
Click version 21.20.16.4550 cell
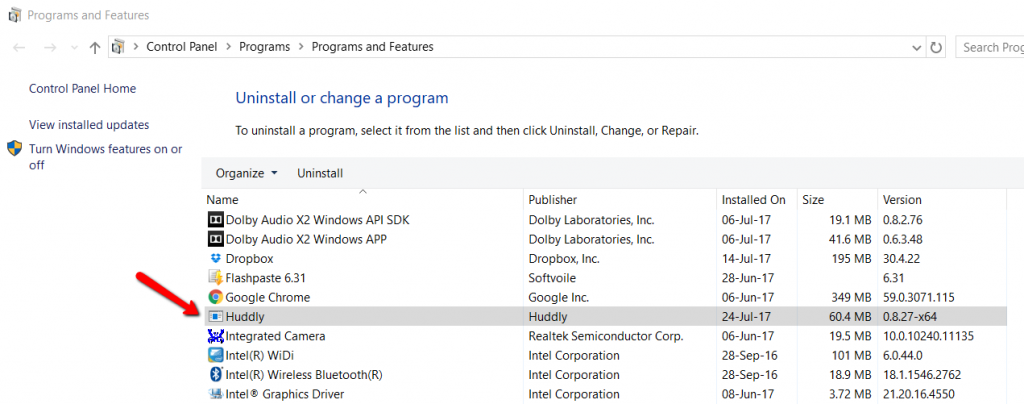click(920, 394)
